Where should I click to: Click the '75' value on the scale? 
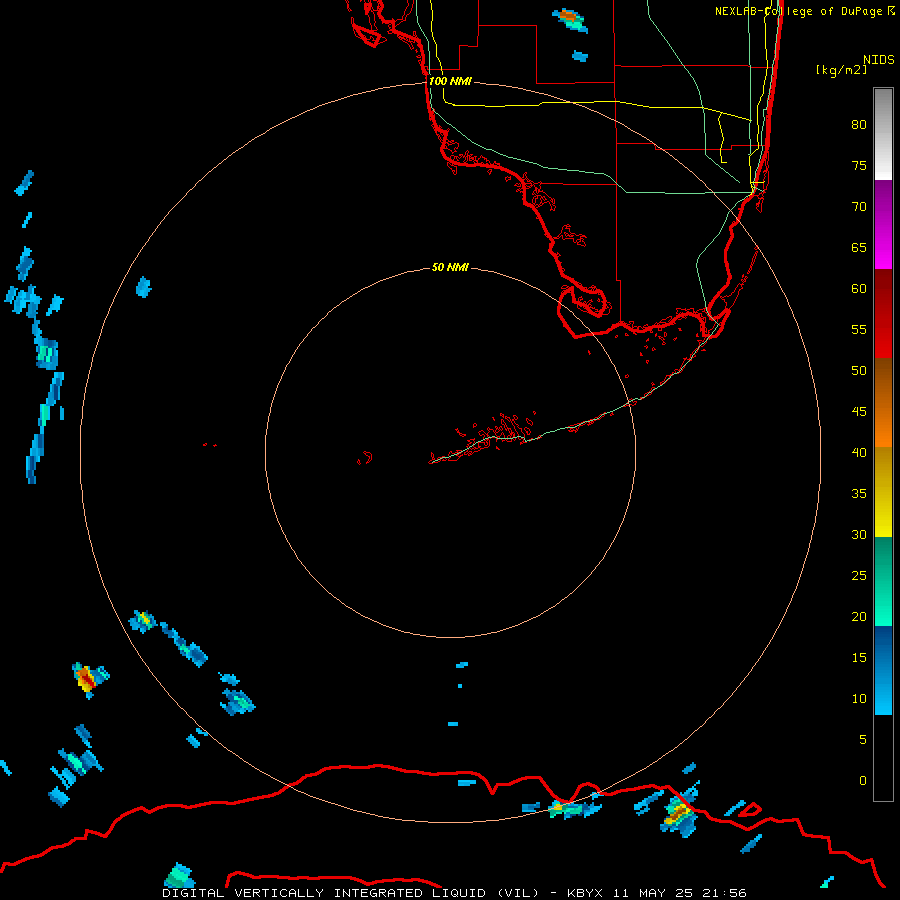click(x=859, y=165)
